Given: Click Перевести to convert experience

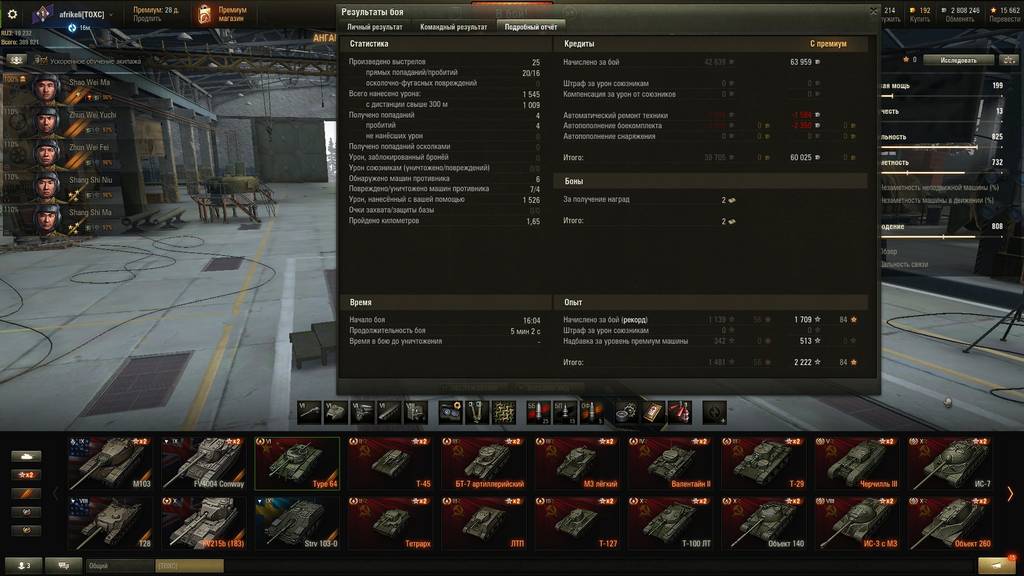Looking at the screenshot, I should (x=1004, y=19).
